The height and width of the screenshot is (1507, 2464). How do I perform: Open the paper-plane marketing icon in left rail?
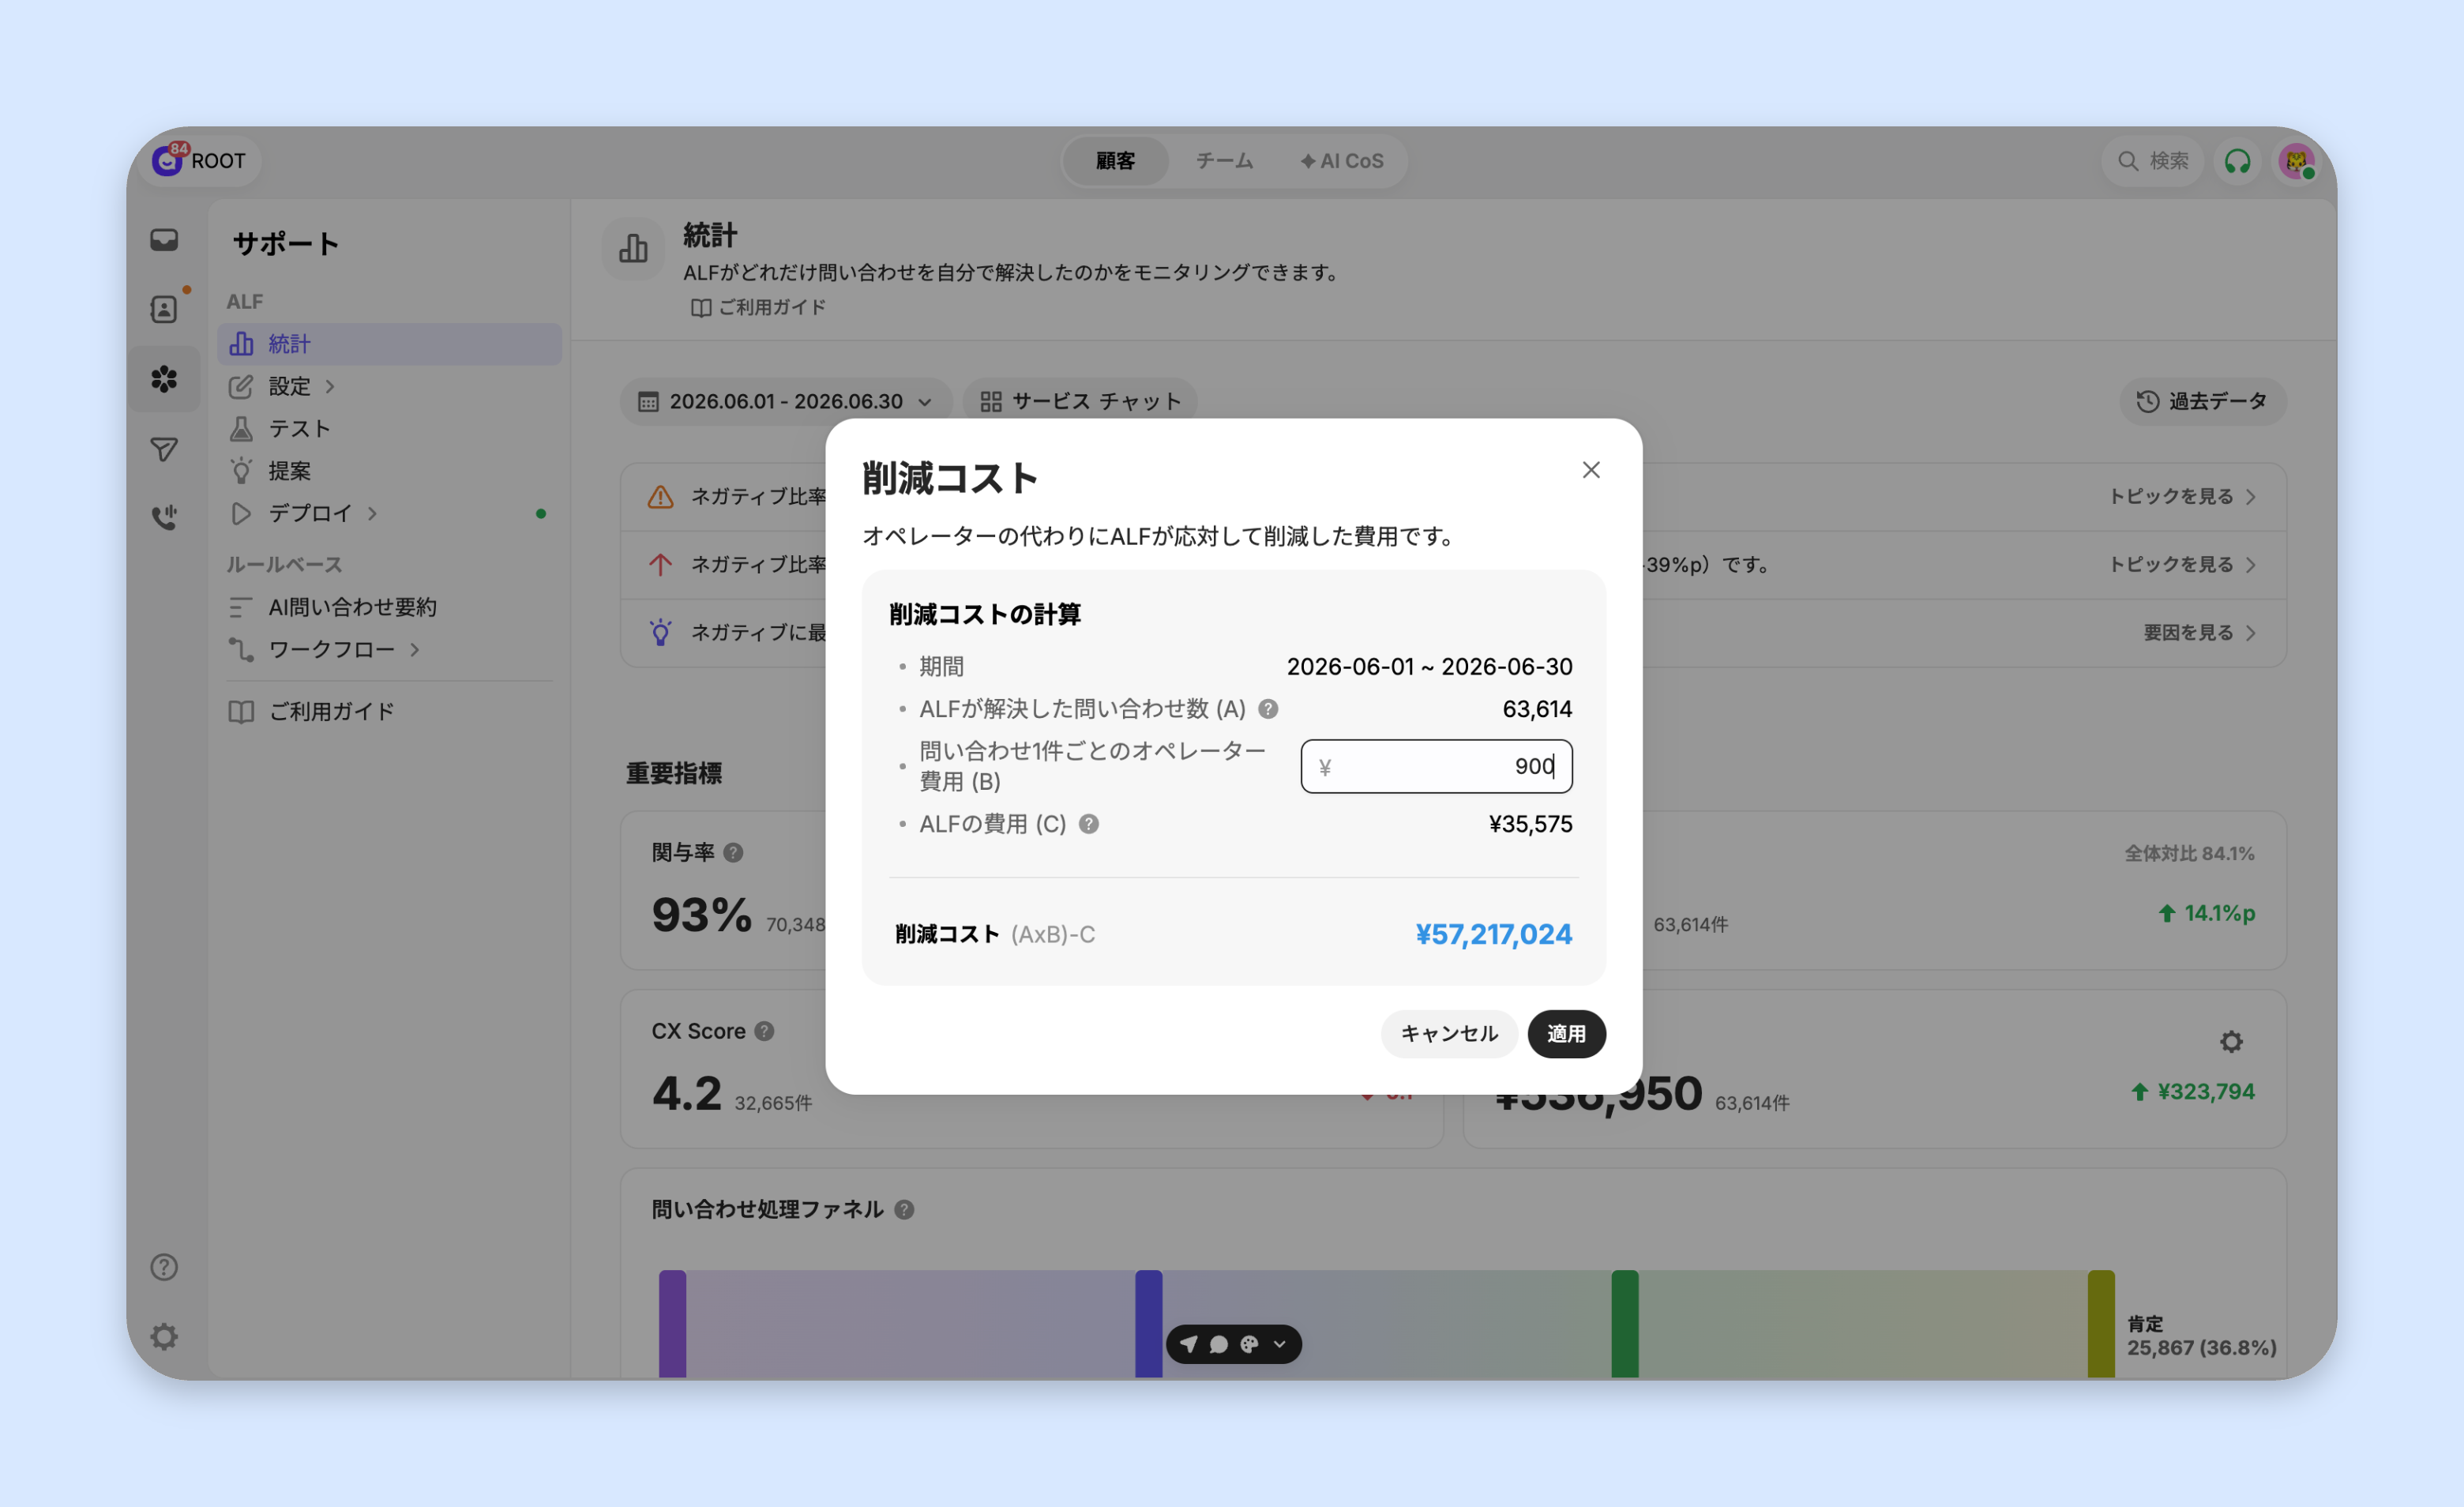click(x=164, y=449)
